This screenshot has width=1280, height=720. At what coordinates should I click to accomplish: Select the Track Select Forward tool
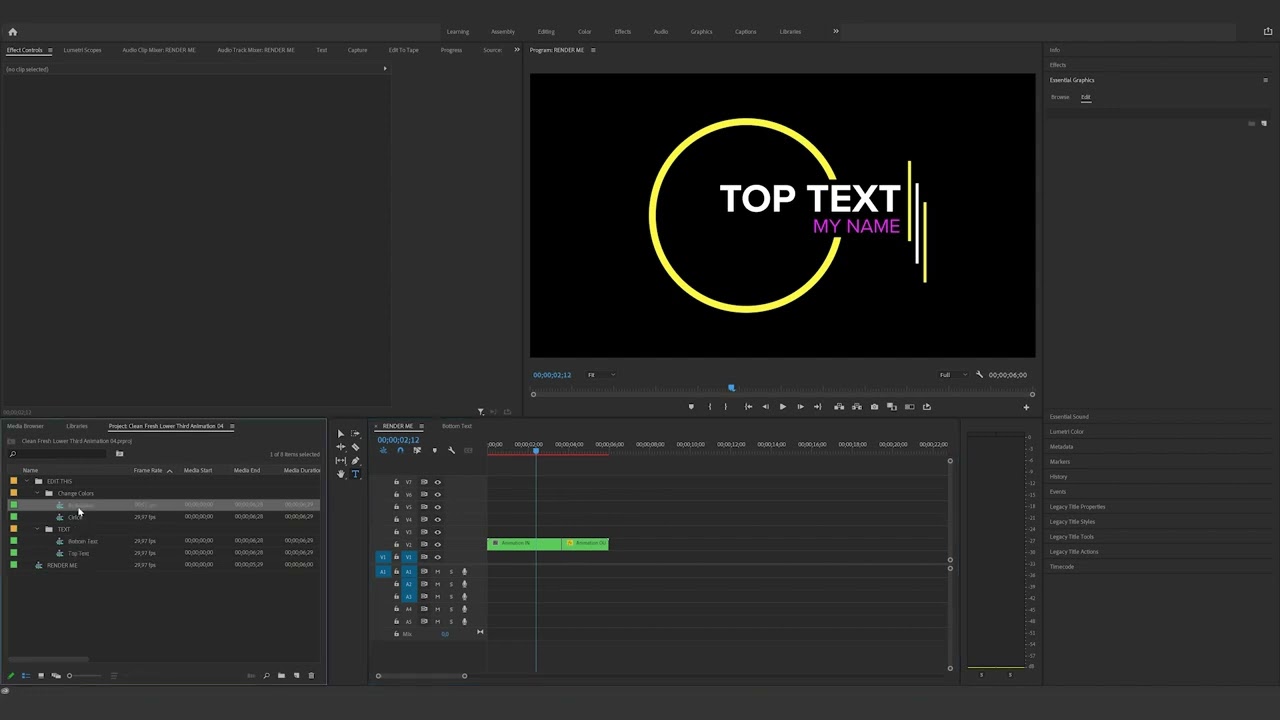[355, 434]
